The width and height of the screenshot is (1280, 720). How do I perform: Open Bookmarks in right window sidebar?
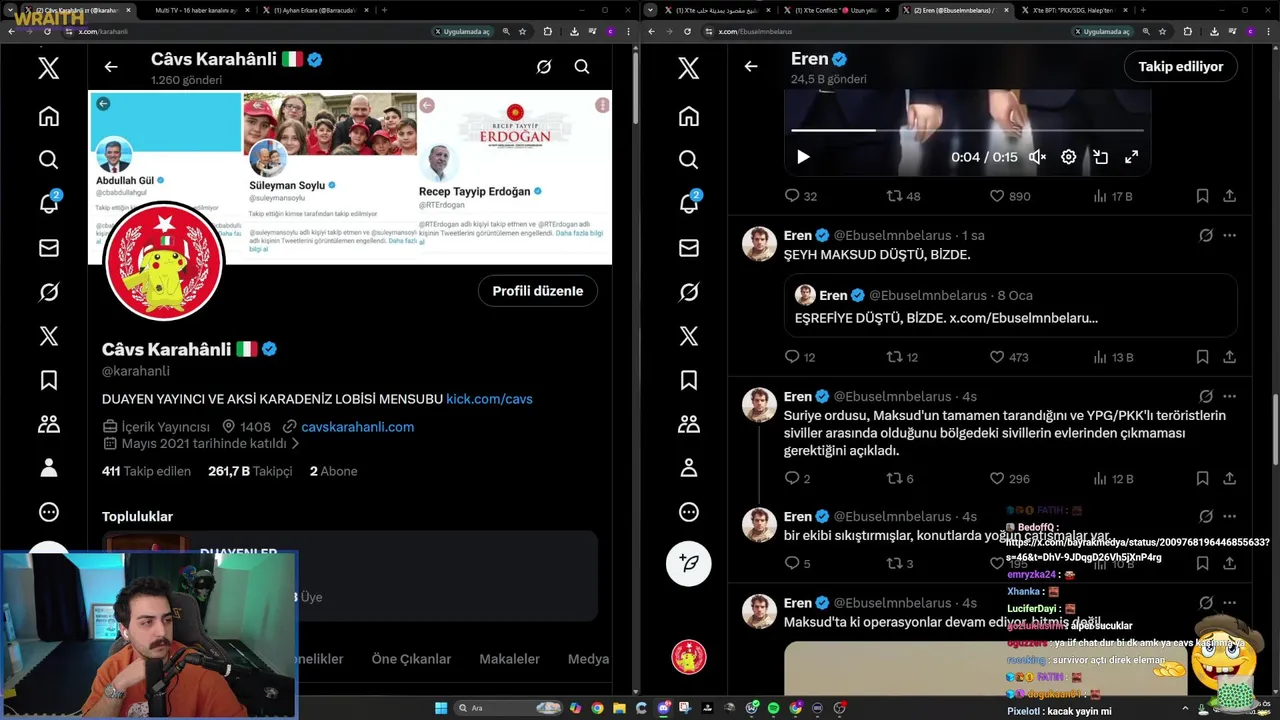(689, 380)
